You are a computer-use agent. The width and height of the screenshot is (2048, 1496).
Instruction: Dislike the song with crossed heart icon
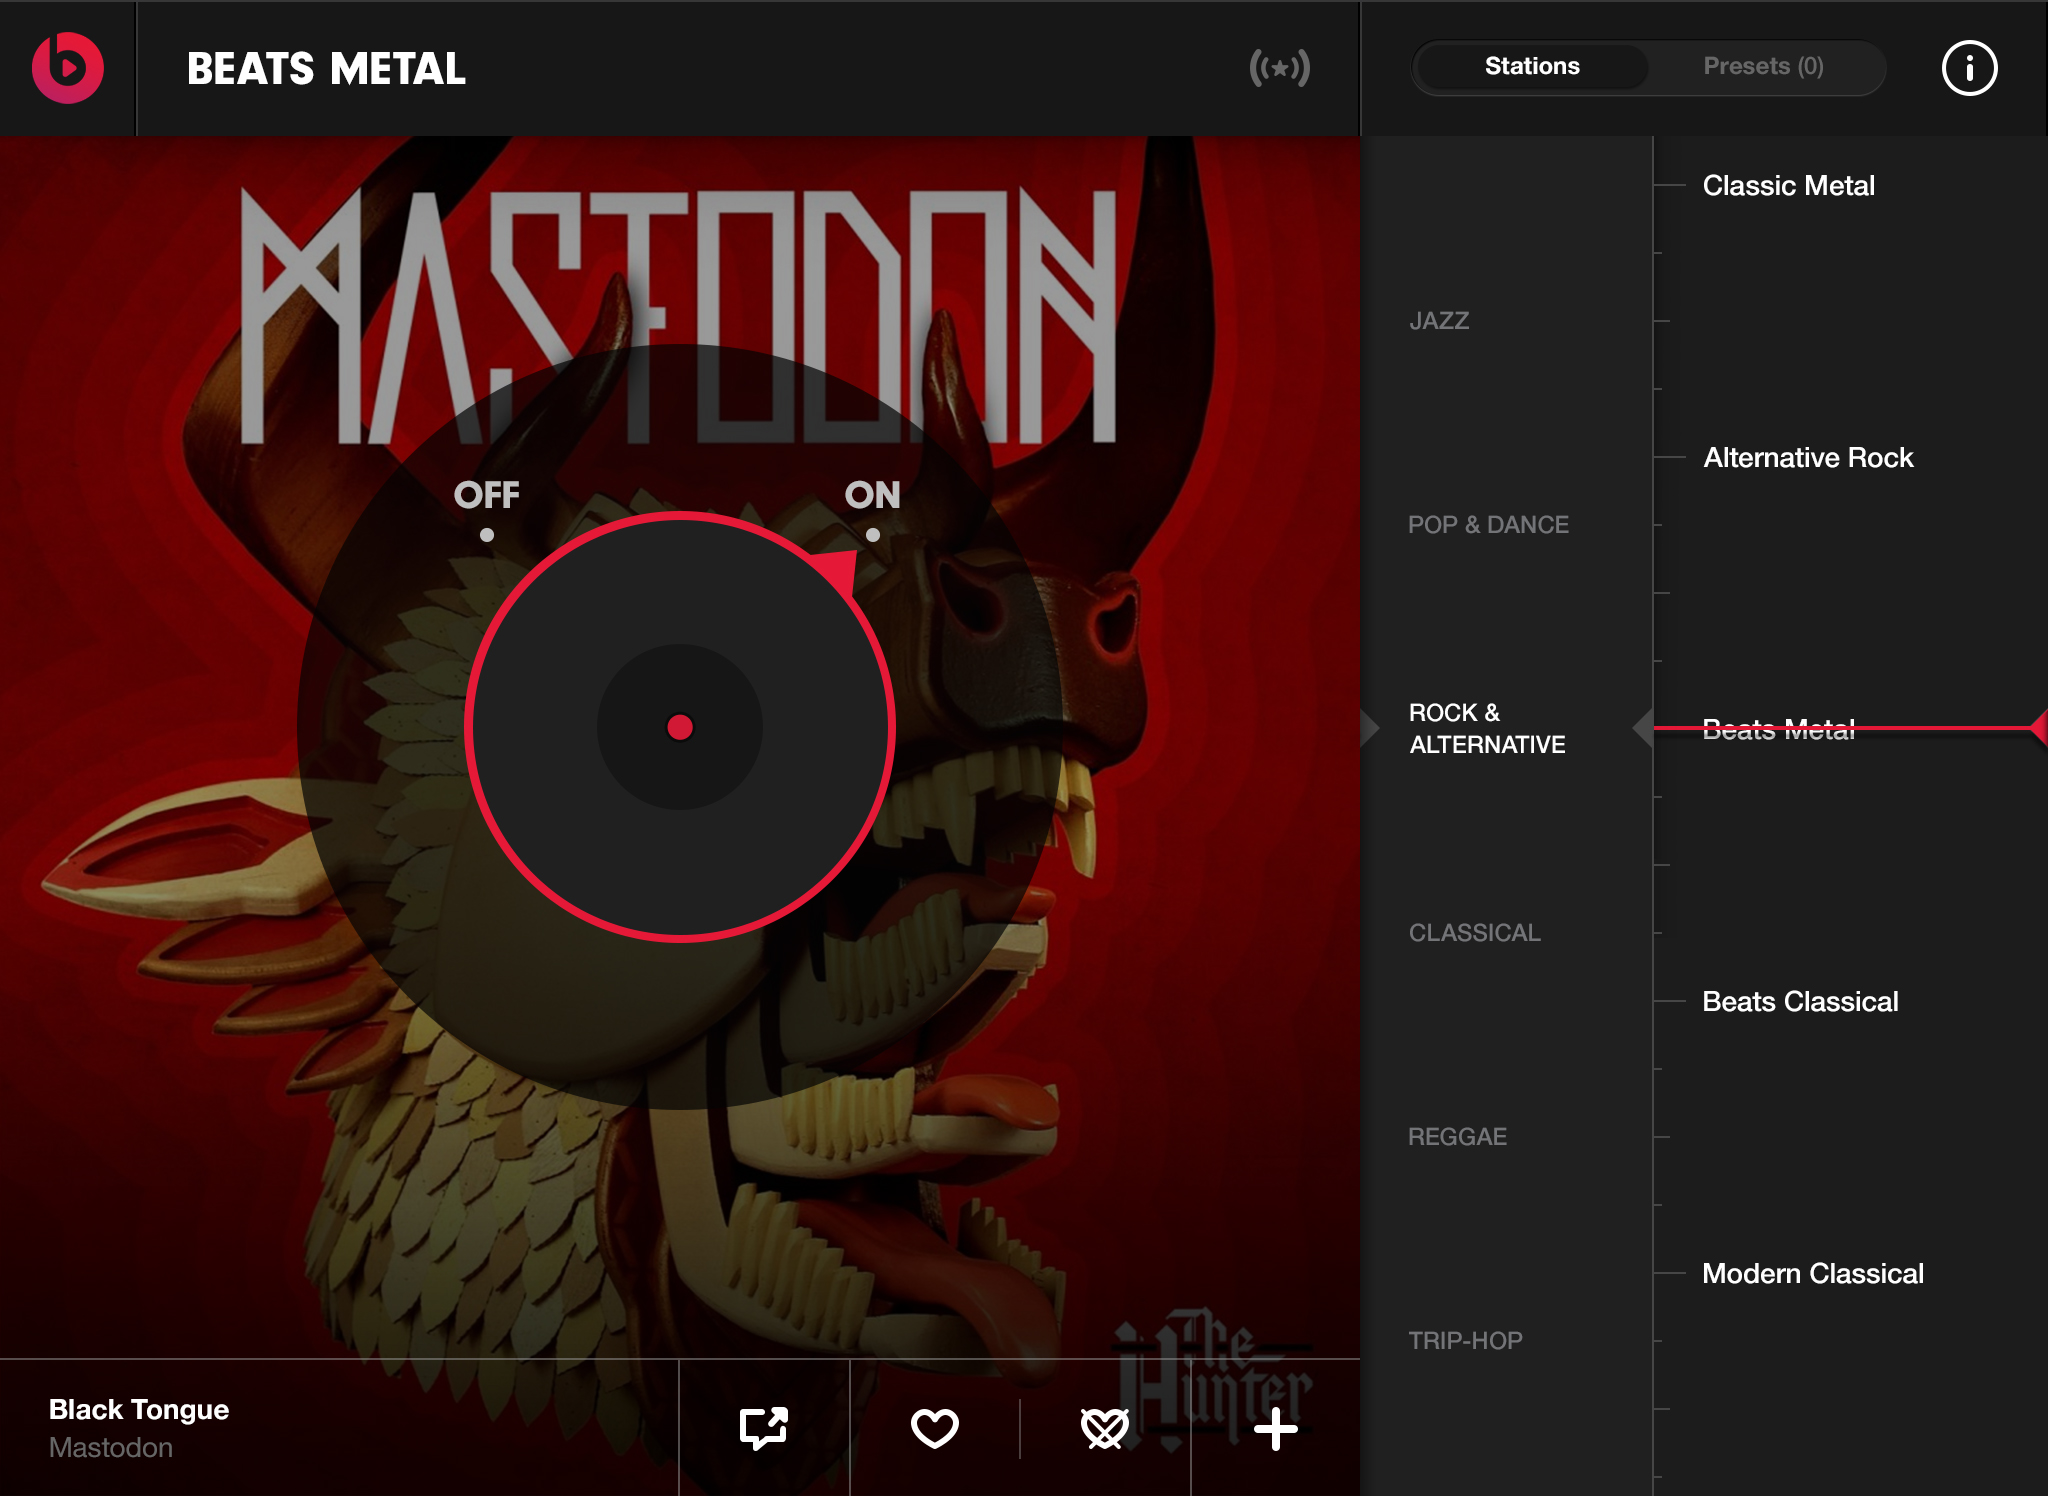(1105, 1427)
